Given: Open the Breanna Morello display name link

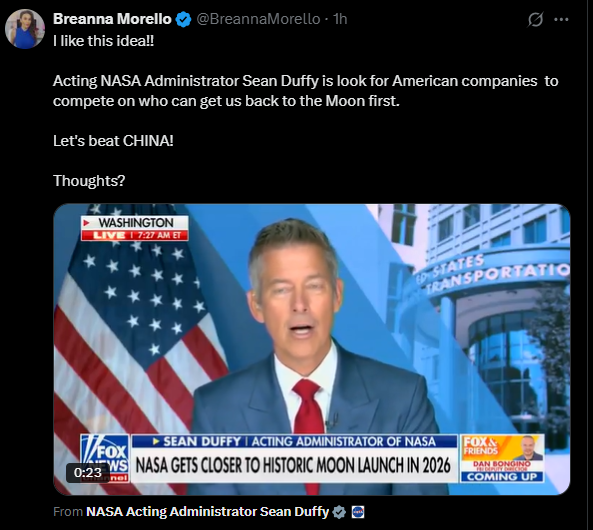Looking at the screenshot, I should click(x=112, y=19).
